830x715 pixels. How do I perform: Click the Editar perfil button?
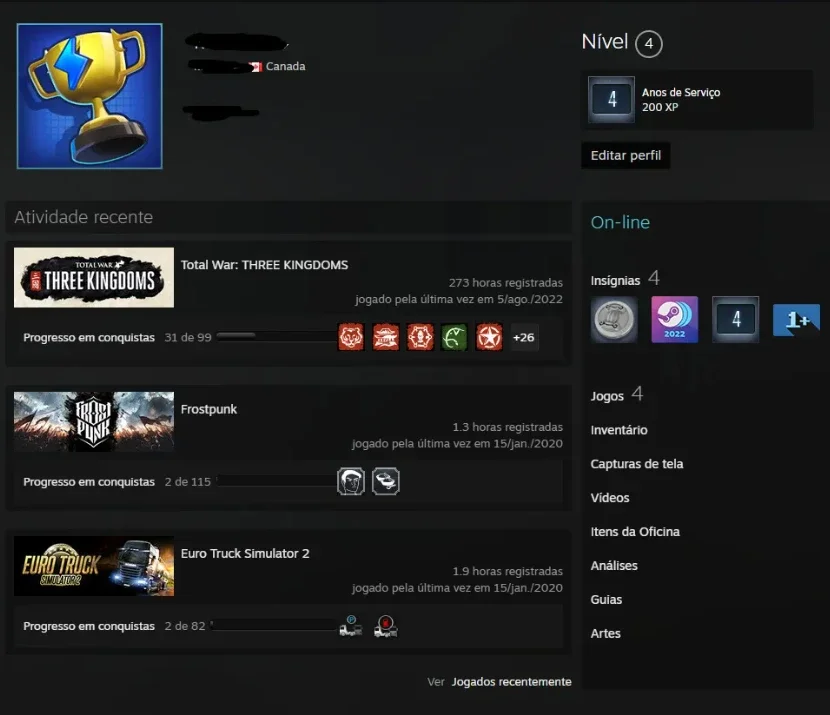pyautogui.click(x=626, y=156)
